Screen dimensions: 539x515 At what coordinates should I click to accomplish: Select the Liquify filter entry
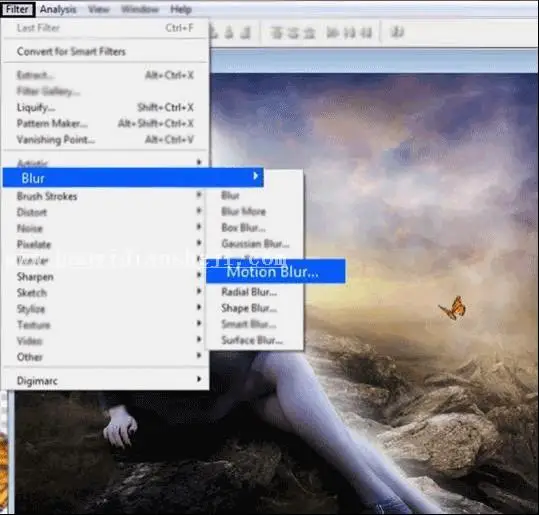[36, 108]
